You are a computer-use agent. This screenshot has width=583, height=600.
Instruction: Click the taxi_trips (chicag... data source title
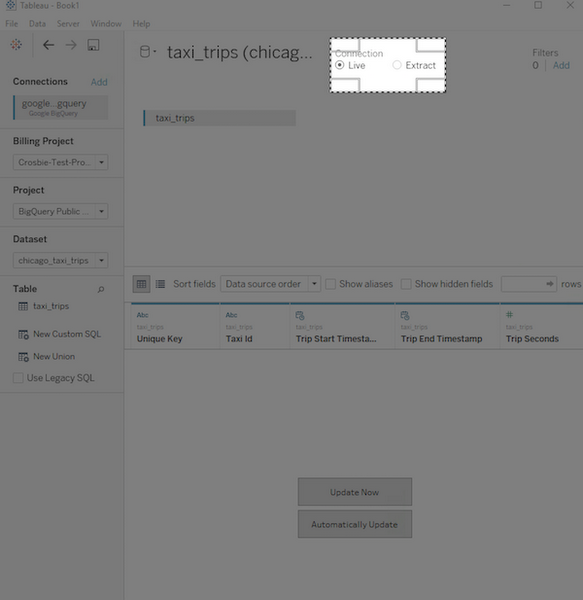239,52
